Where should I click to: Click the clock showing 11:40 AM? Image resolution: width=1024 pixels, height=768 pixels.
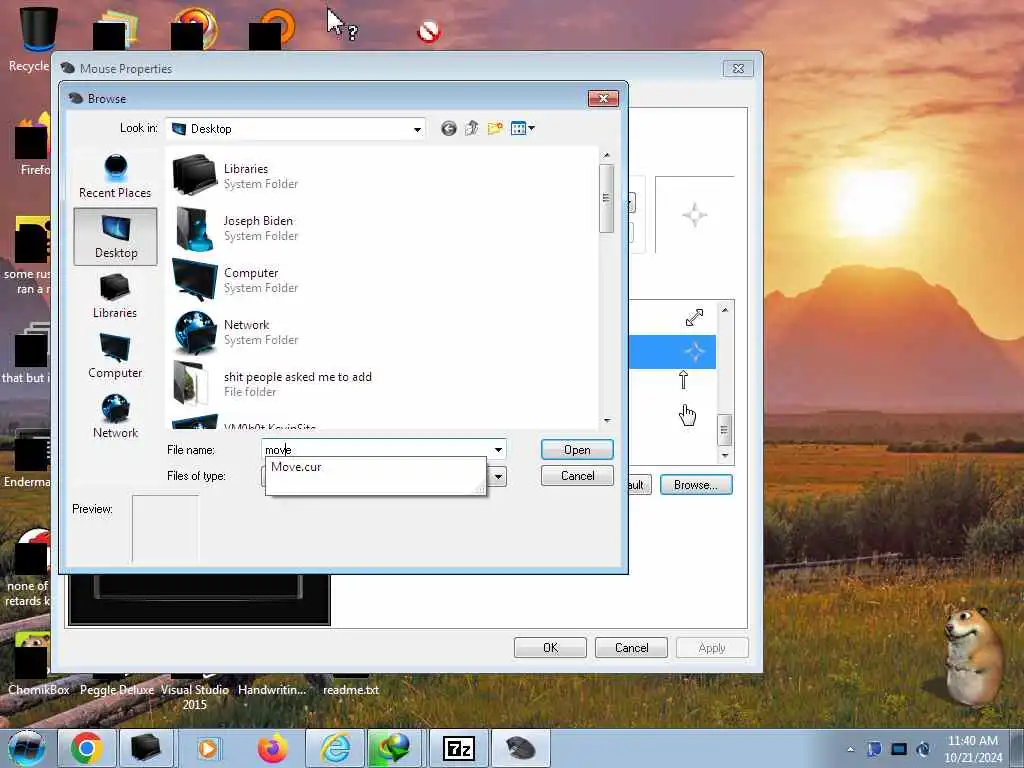click(x=972, y=748)
